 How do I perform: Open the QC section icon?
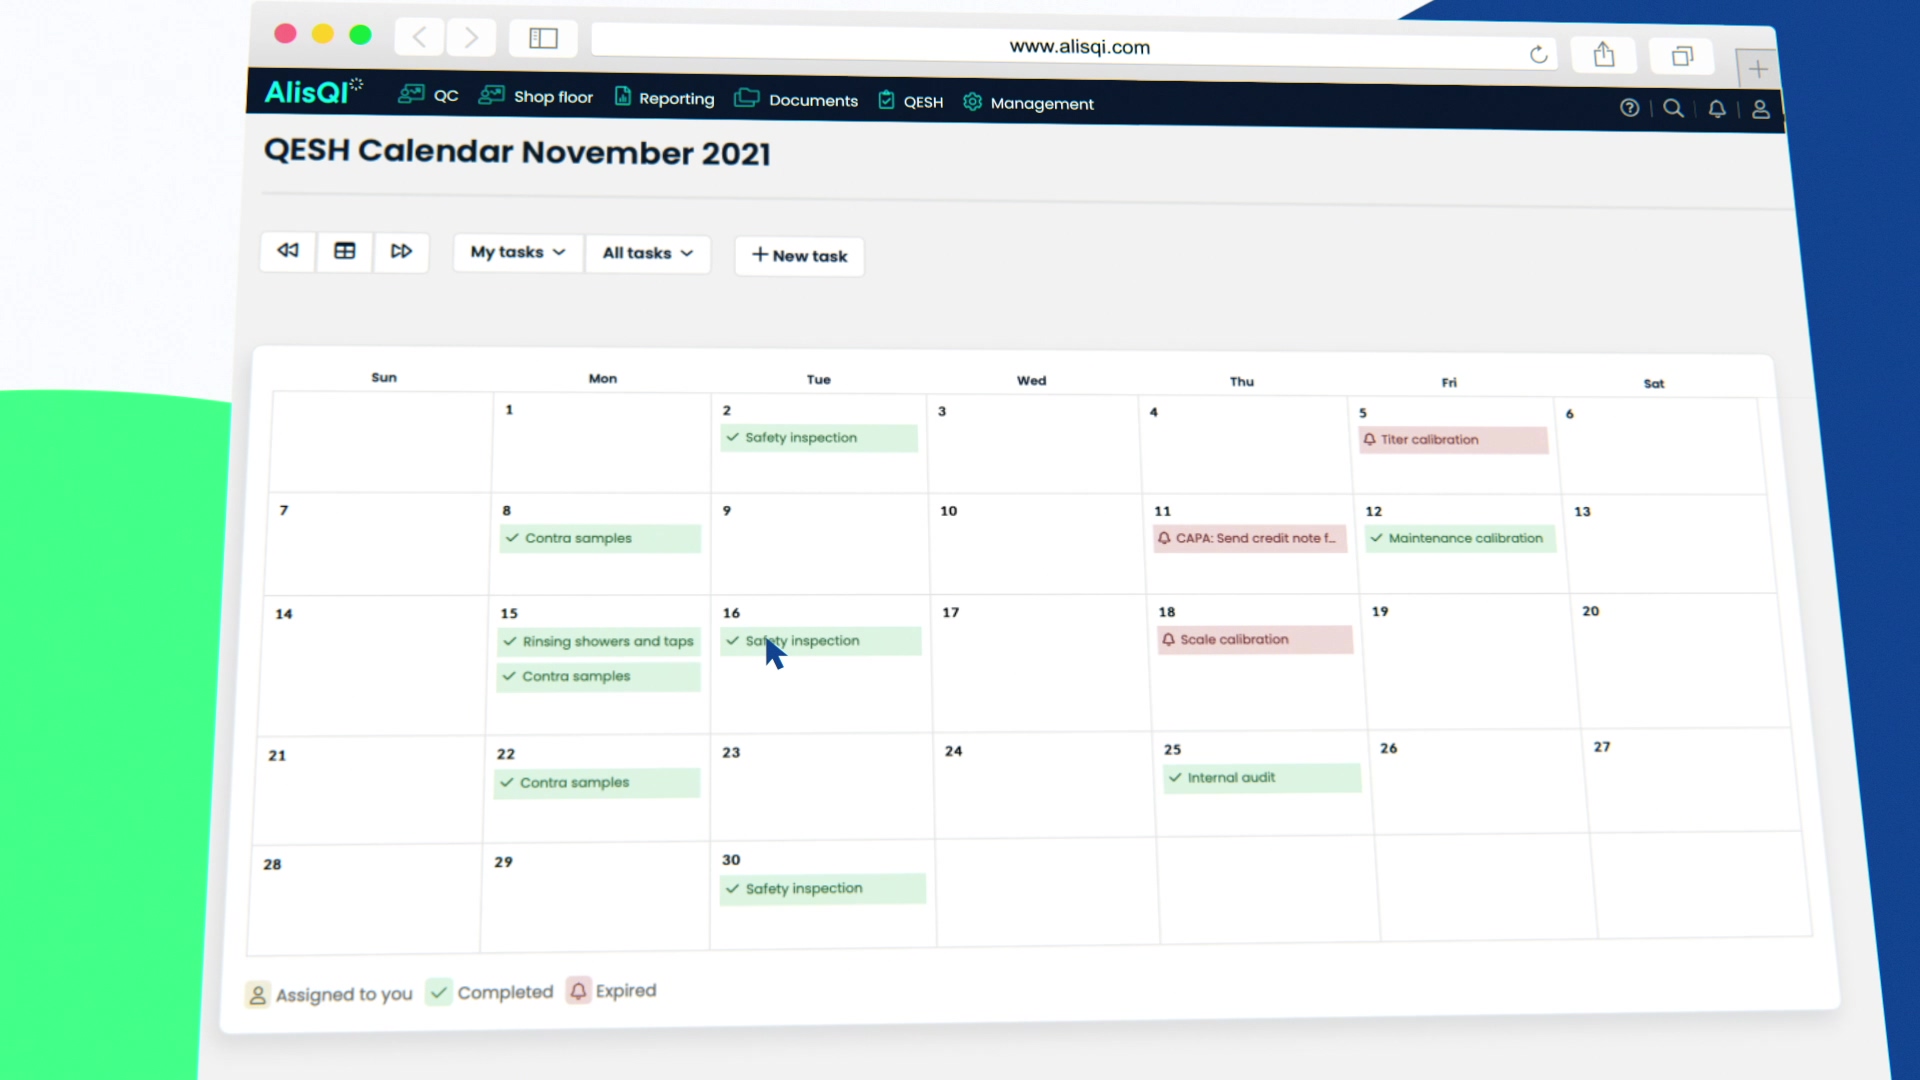(410, 93)
